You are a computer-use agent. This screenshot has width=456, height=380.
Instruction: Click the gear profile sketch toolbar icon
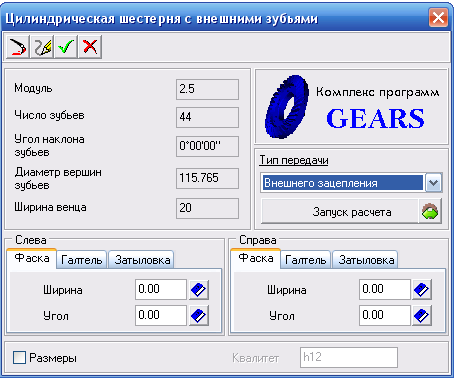click(18, 47)
